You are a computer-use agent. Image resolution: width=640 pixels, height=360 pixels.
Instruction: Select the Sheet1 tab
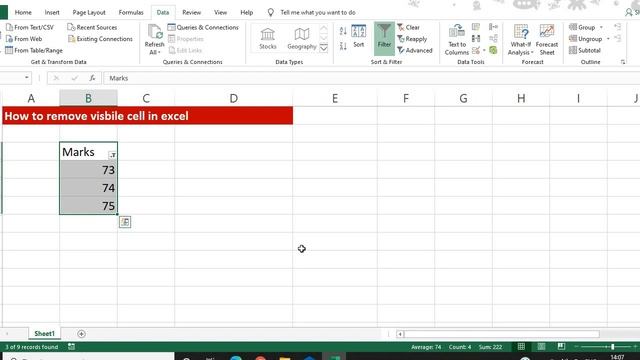pos(44,333)
